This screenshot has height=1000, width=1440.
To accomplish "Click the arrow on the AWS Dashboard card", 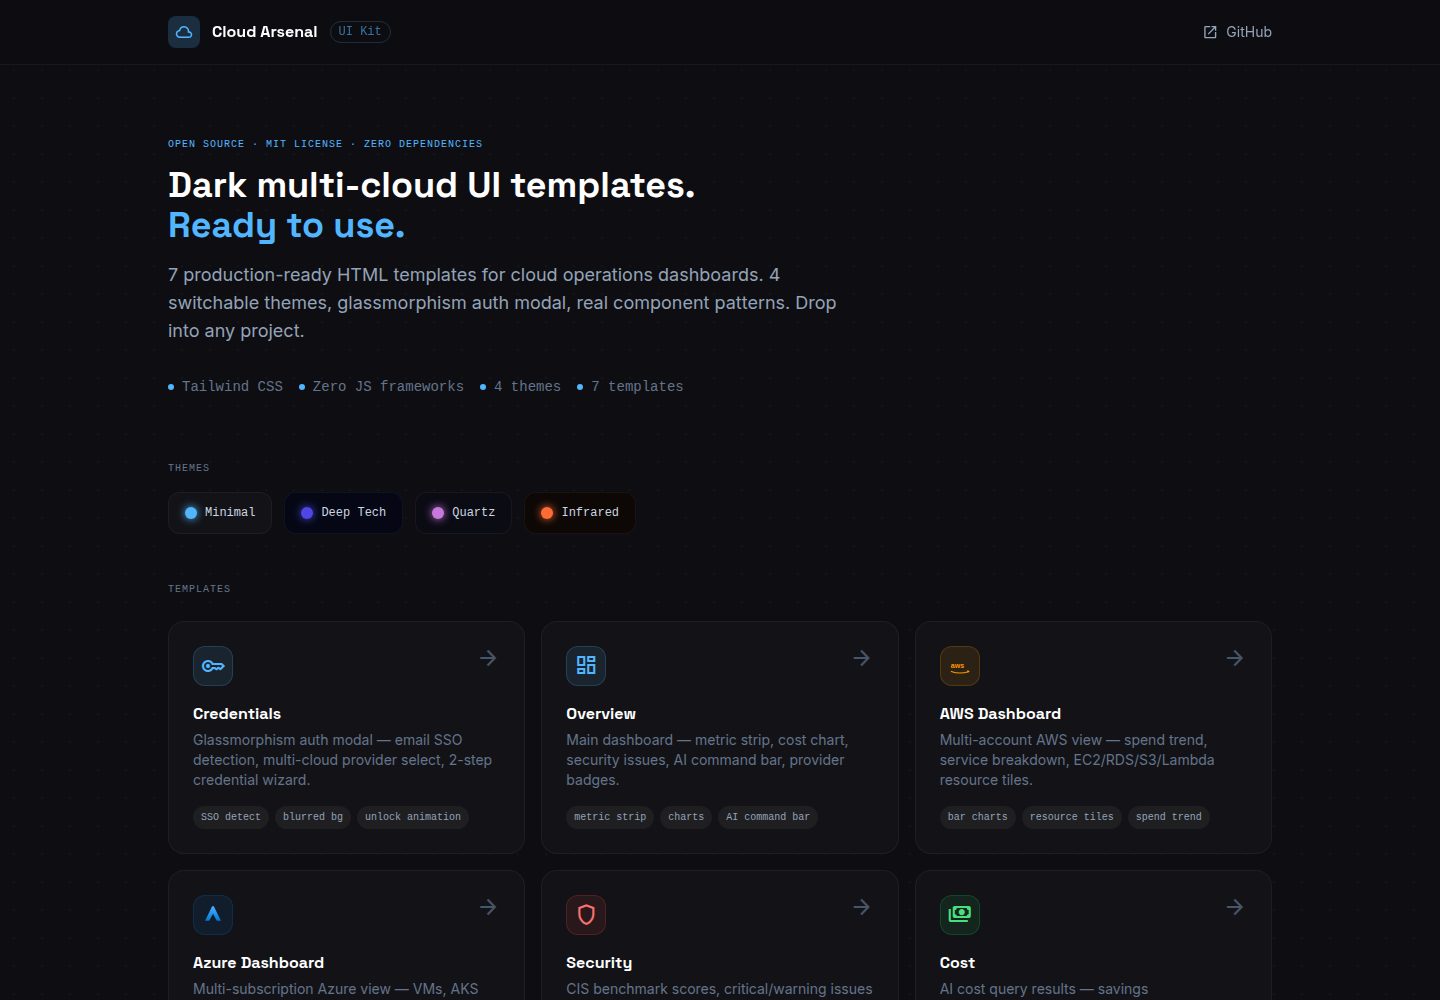I will click(x=1235, y=658).
